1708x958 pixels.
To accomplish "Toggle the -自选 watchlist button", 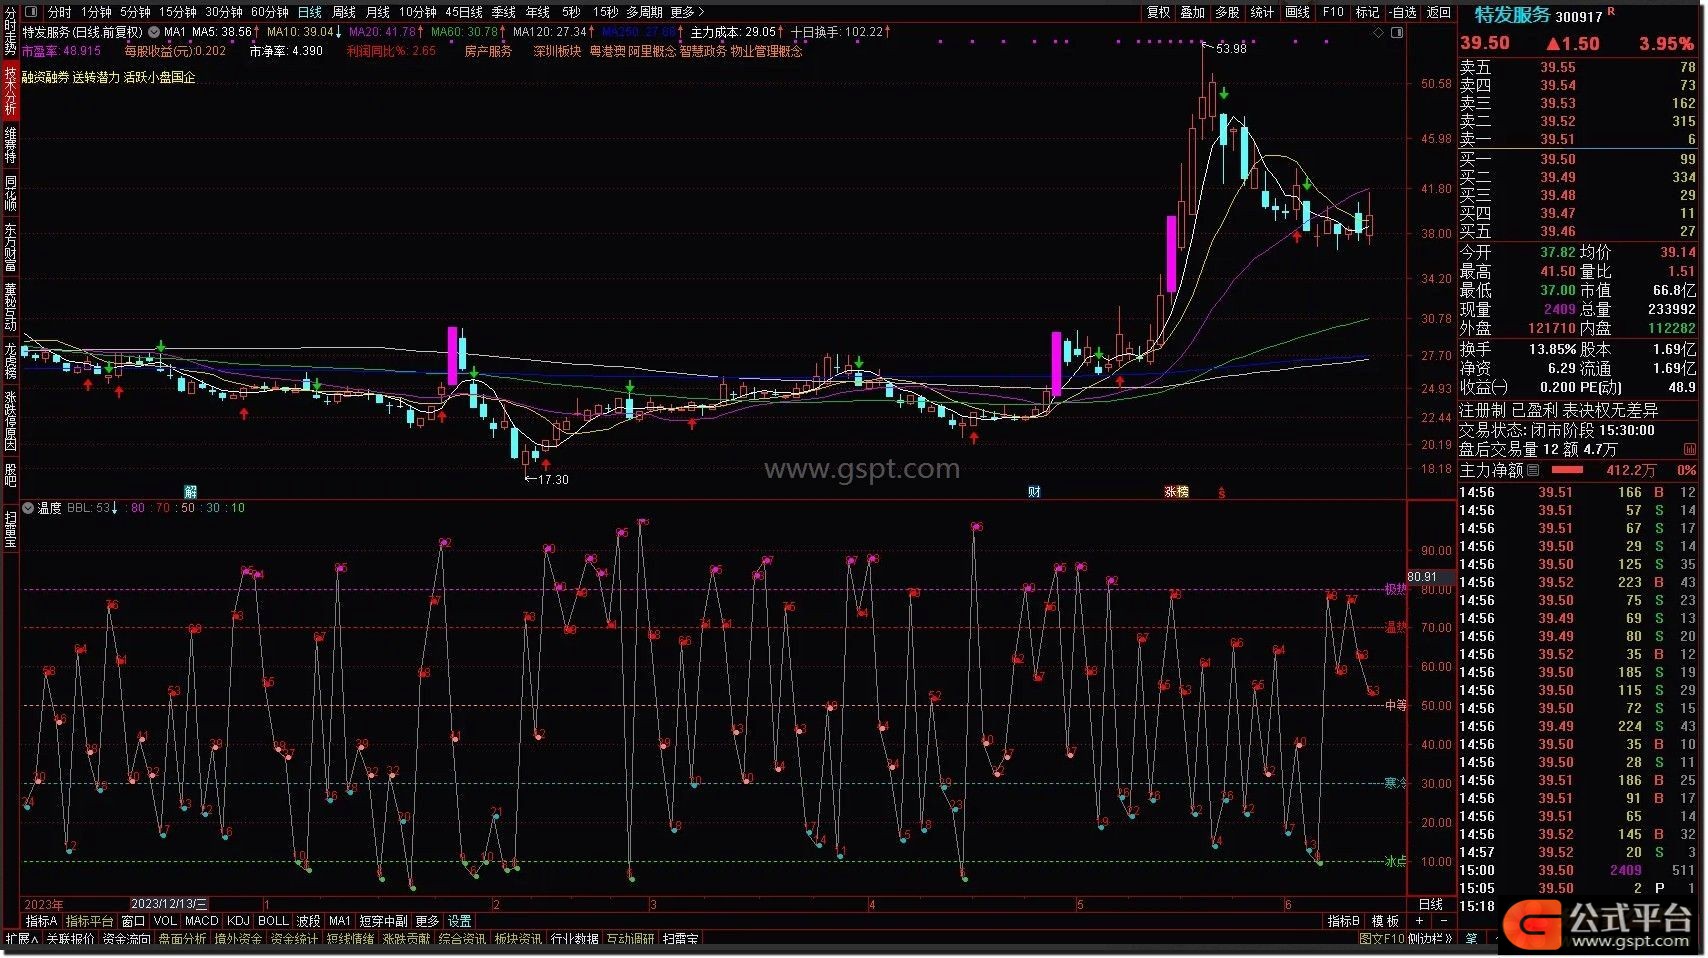I will pyautogui.click(x=1403, y=12).
